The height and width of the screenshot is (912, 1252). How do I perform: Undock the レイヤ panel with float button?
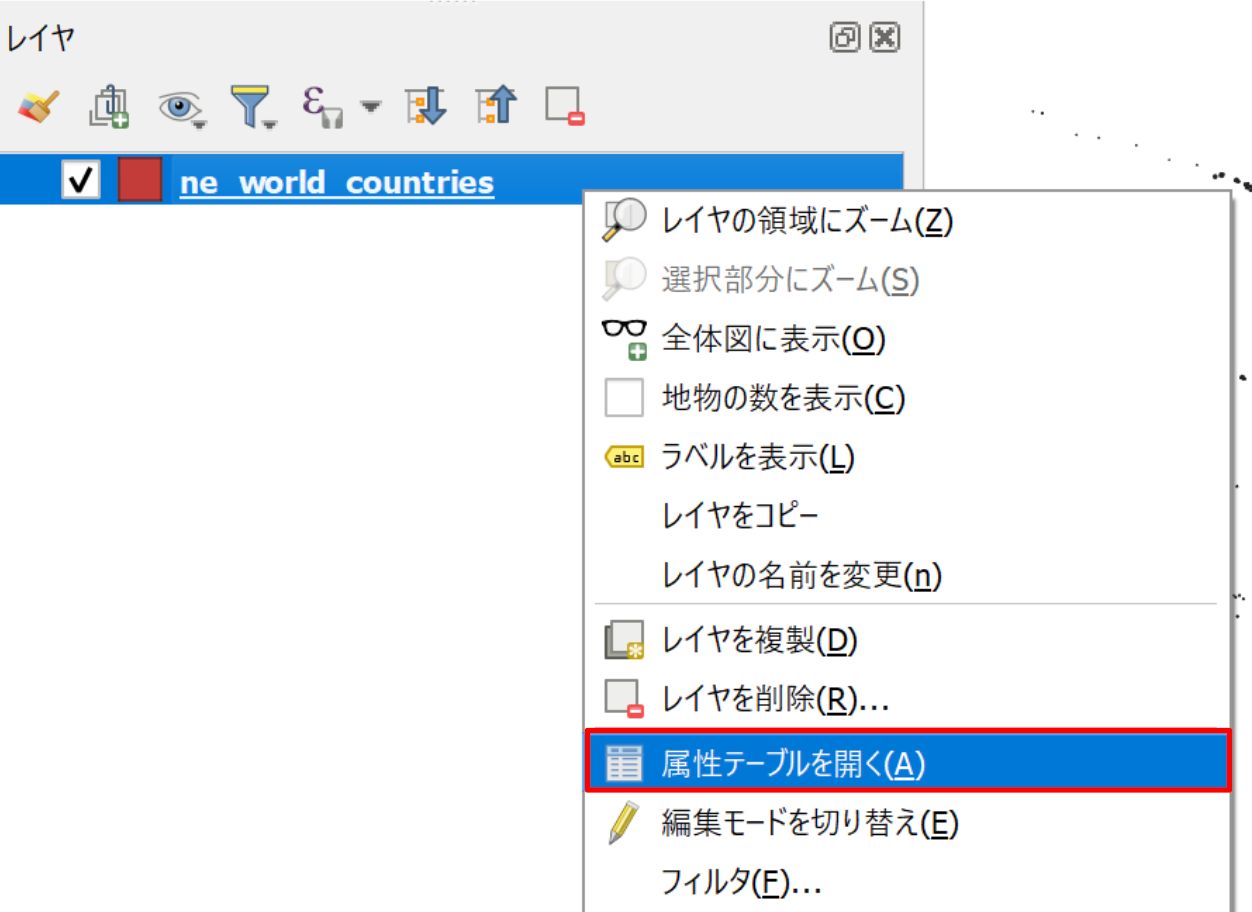pyautogui.click(x=845, y=38)
